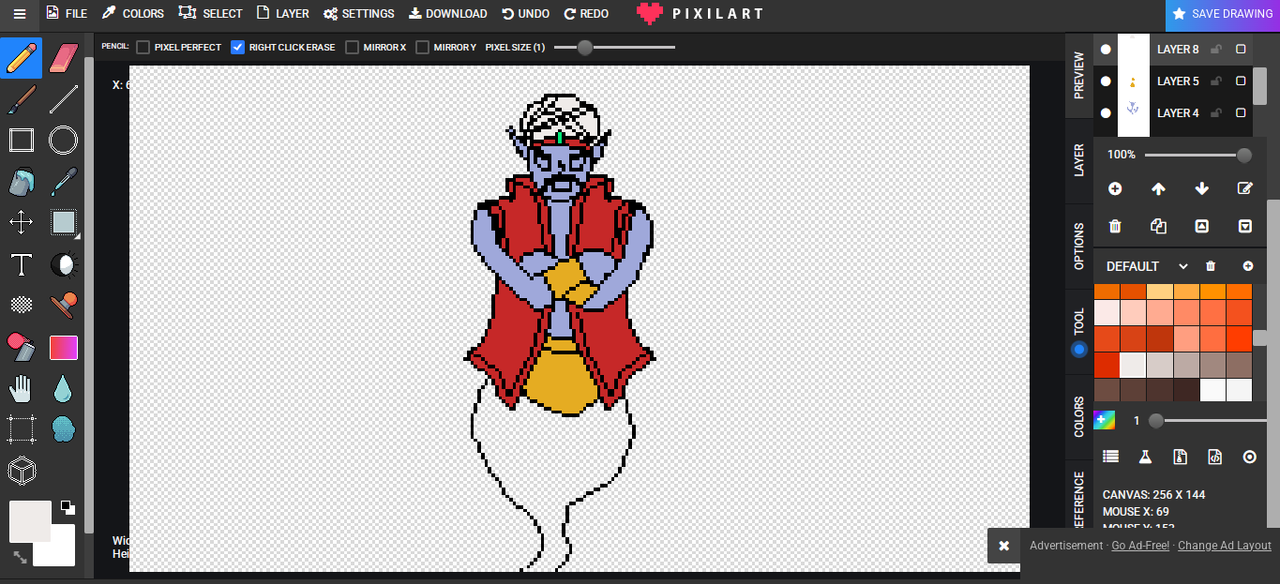The image size is (1280, 584).
Task: Click the Save Drawing button
Action: 1223,15
